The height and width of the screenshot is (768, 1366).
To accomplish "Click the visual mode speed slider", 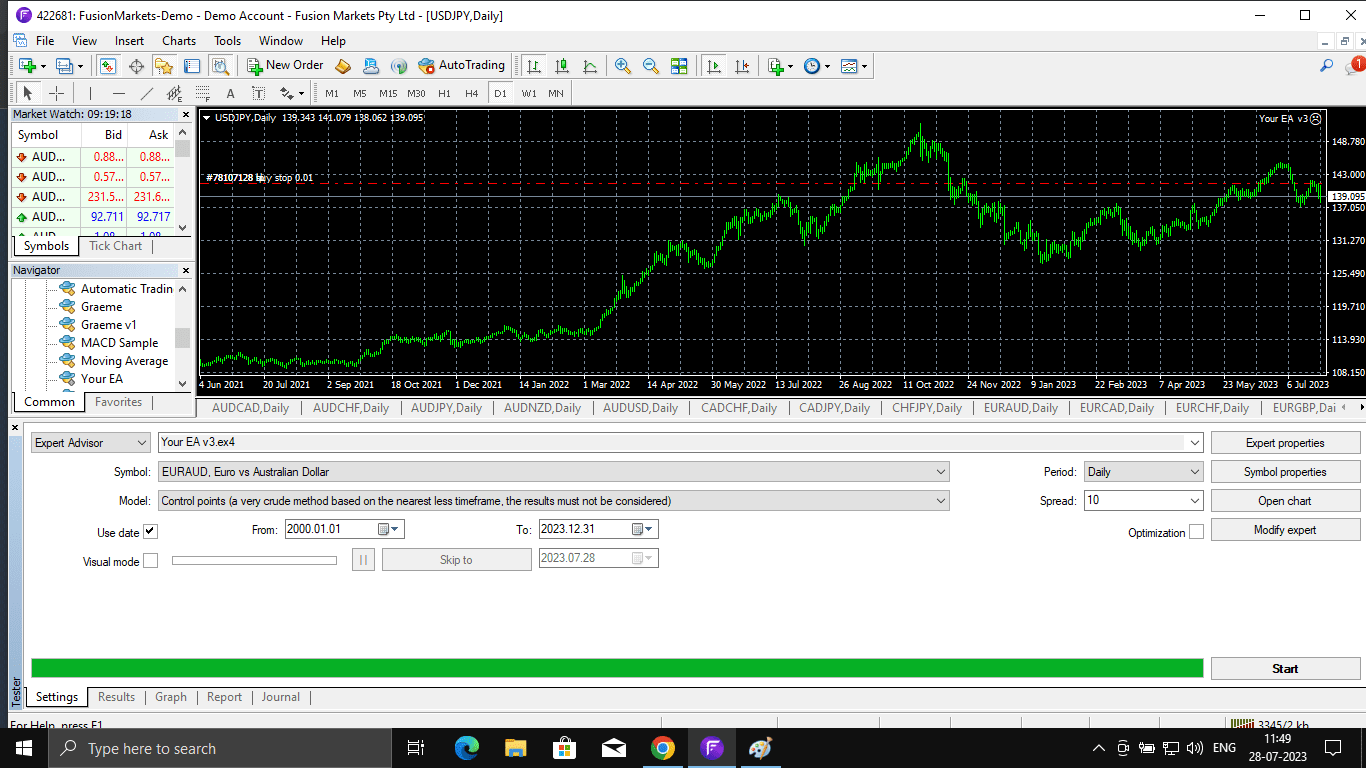I will (x=254, y=560).
